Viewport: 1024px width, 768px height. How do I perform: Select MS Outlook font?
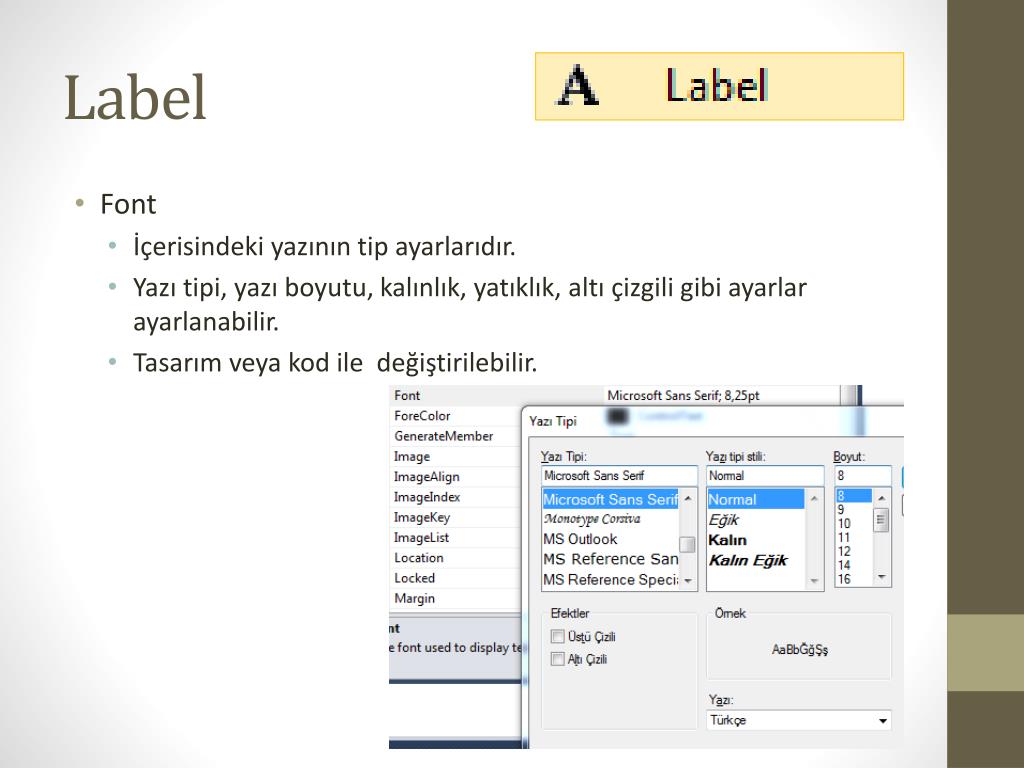coord(611,539)
